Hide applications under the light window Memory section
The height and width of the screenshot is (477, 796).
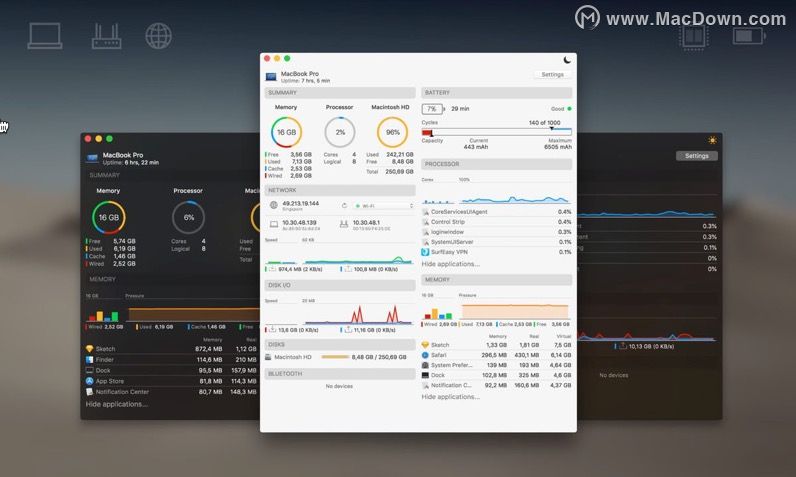[x=450, y=397]
